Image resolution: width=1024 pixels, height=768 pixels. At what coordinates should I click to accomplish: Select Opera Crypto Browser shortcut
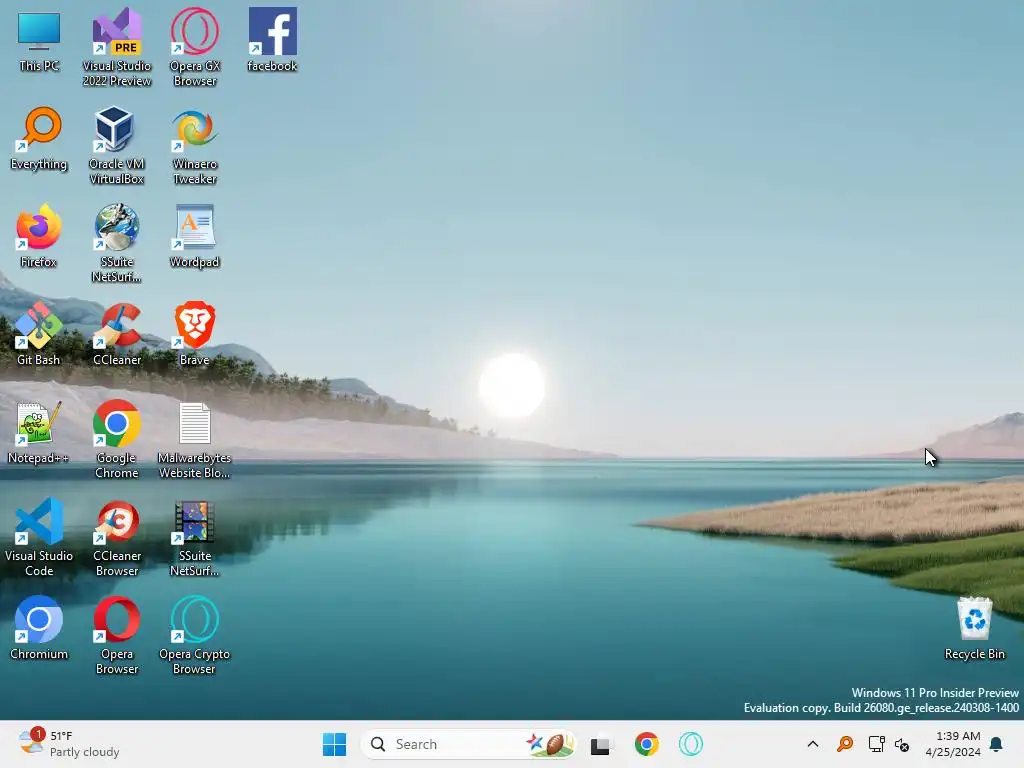click(x=195, y=635)
